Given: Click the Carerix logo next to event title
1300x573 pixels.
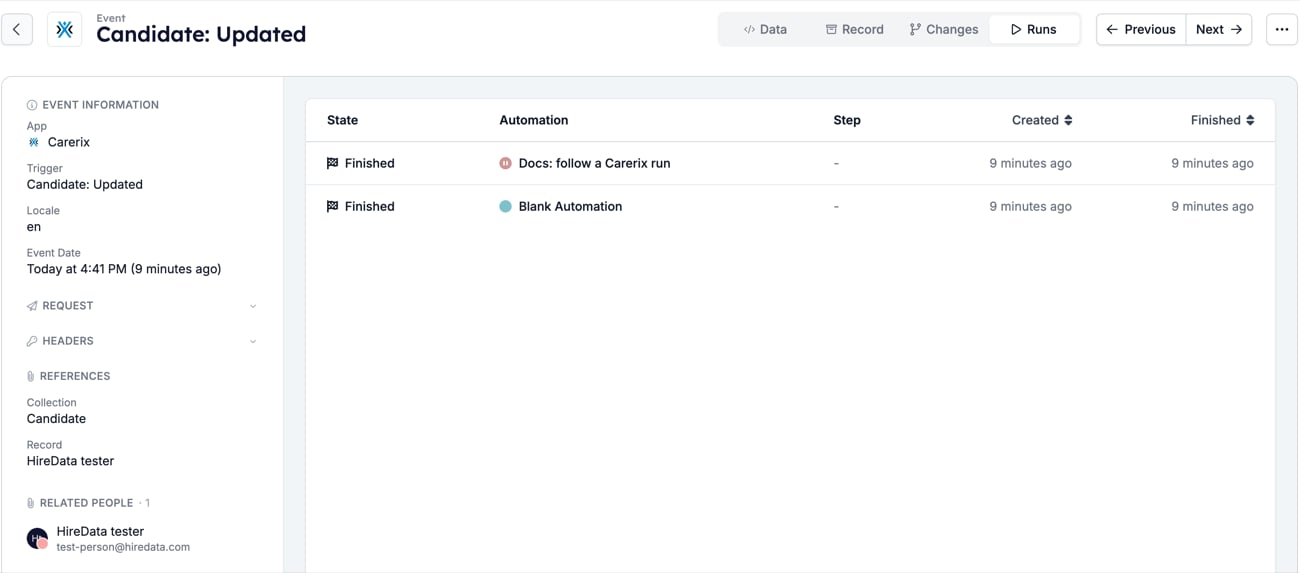Looking at the screenshot, I should (65, 29).
